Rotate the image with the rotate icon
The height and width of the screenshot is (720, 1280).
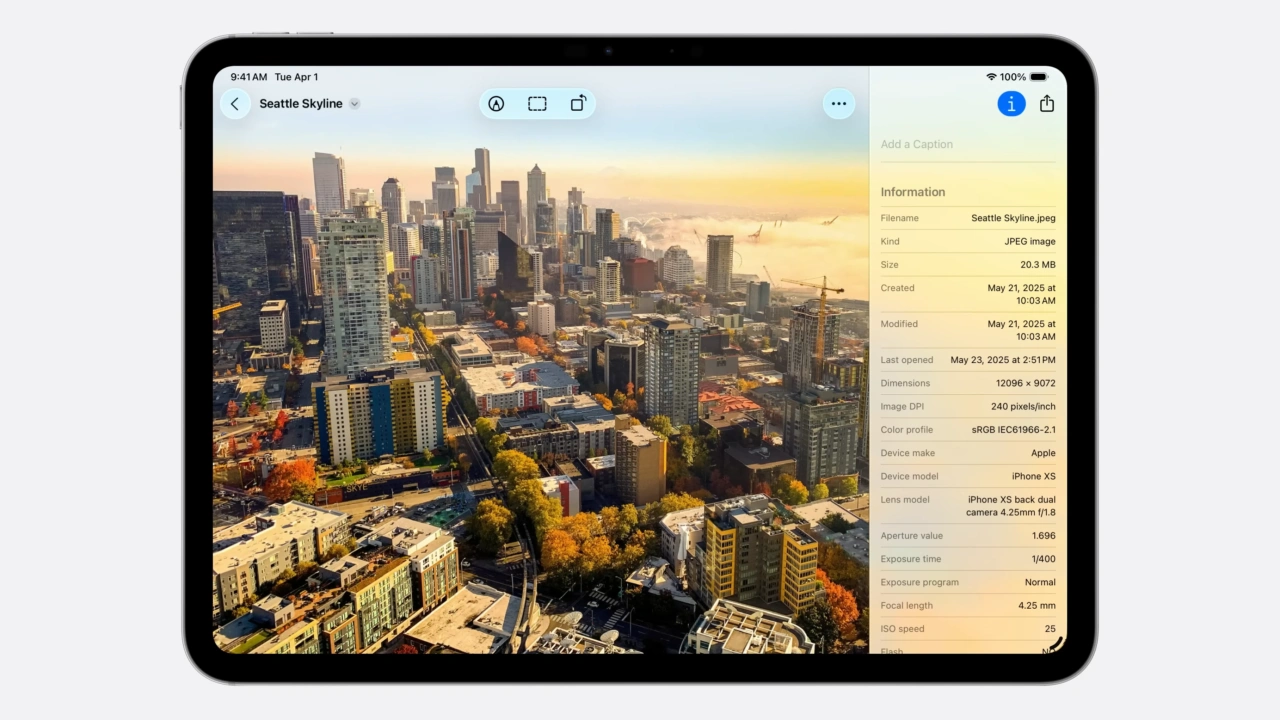coord(578,104)
